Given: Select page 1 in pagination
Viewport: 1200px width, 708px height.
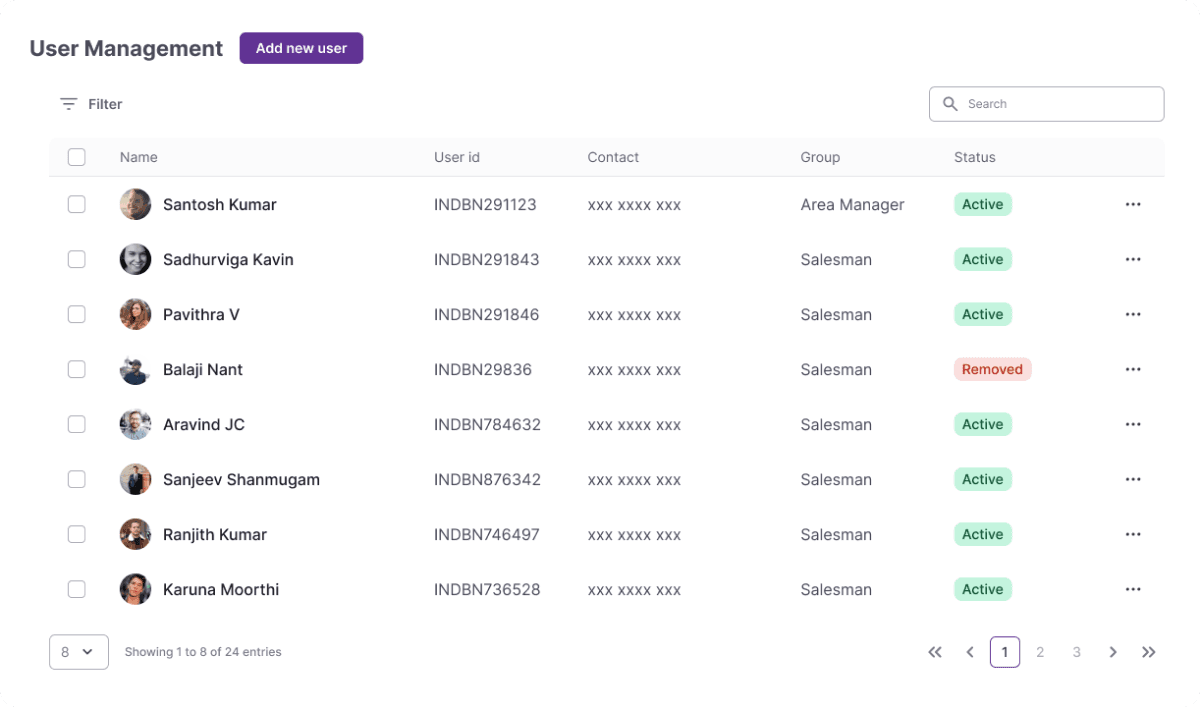Looking at the screenshot, I should [1005, 652].
